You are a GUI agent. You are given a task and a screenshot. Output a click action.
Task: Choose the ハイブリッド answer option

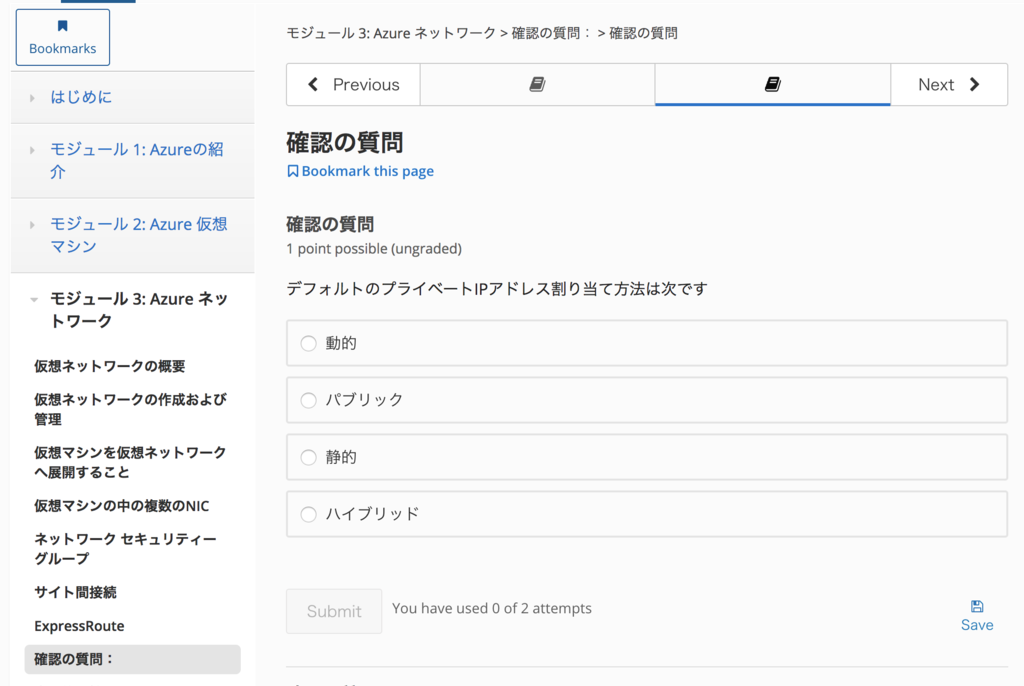(308, 515)
